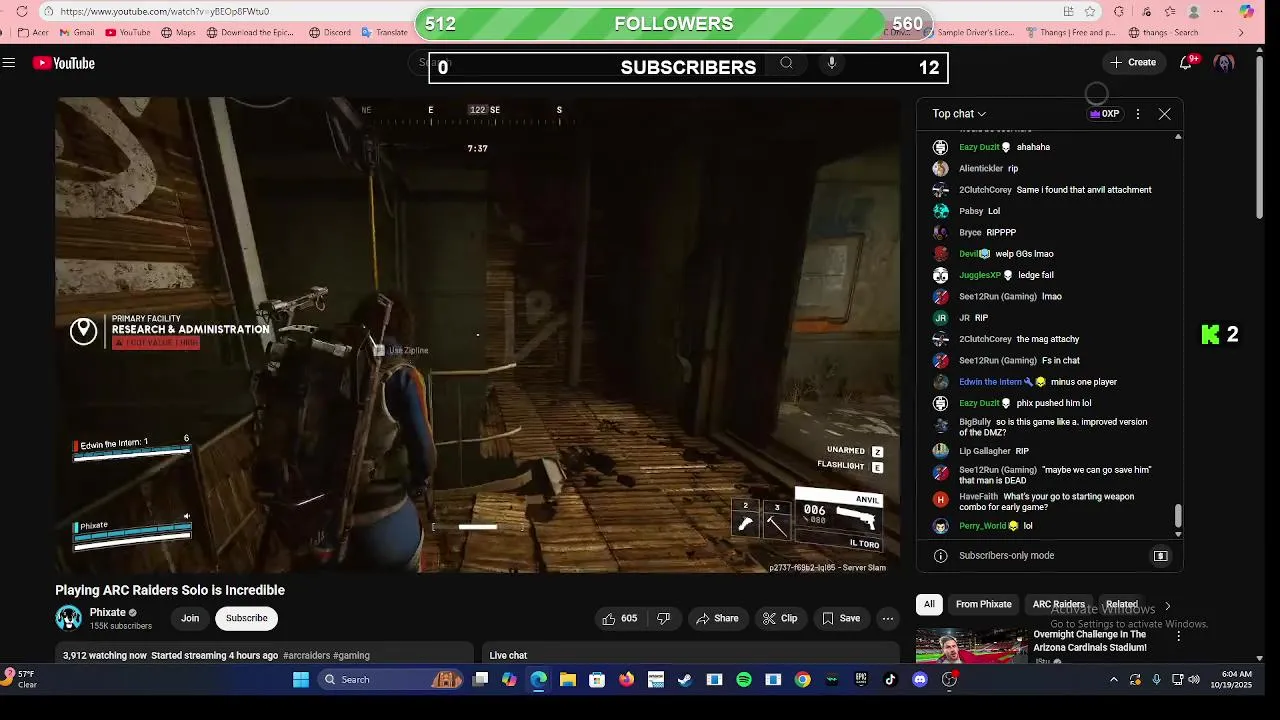This screenshot has height=720, width=1280.
Task: Open File Explorer from the taskbar
Action: click(568, 680)
